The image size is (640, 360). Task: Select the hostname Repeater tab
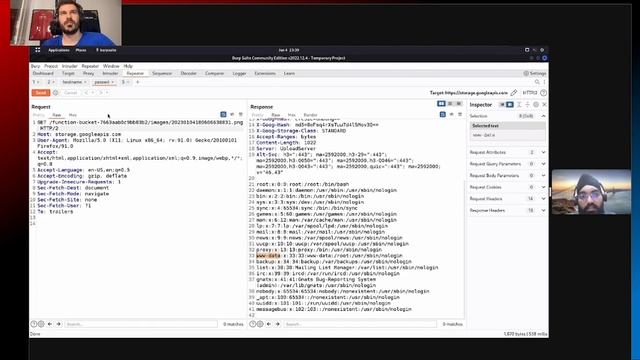(x=73, y=82)
